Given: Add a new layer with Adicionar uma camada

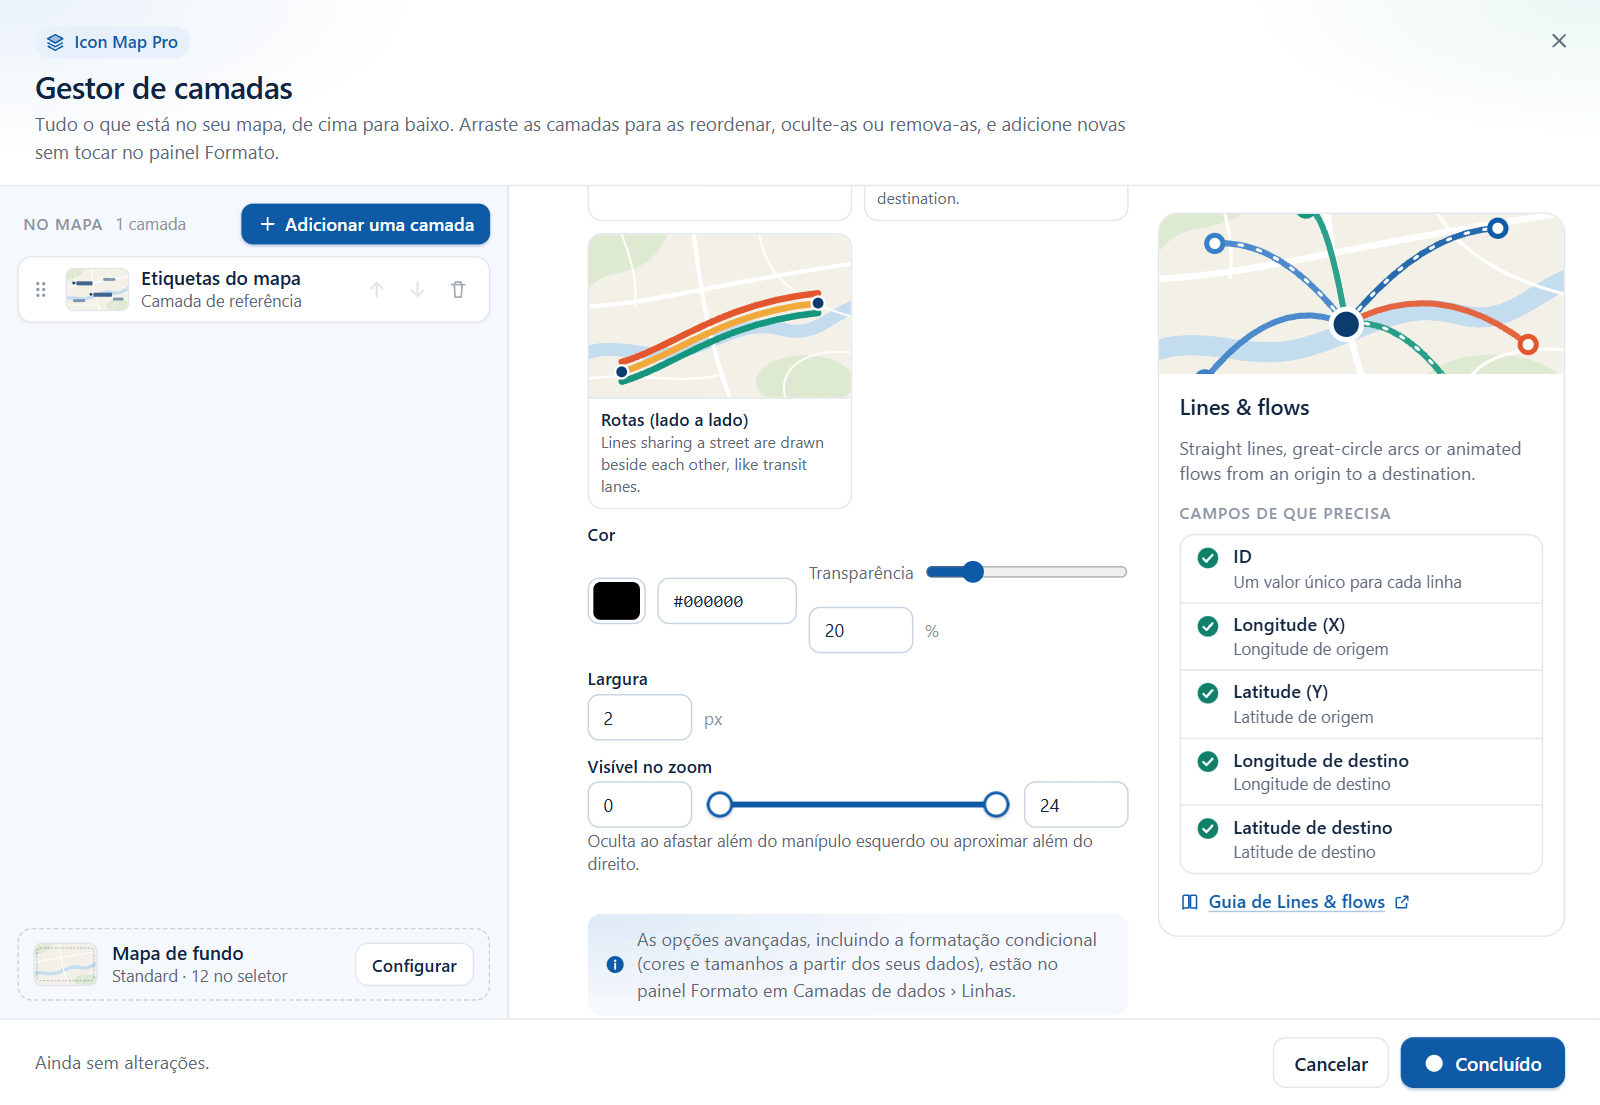Looking at the screenshot, I should [x=365, y=224].
